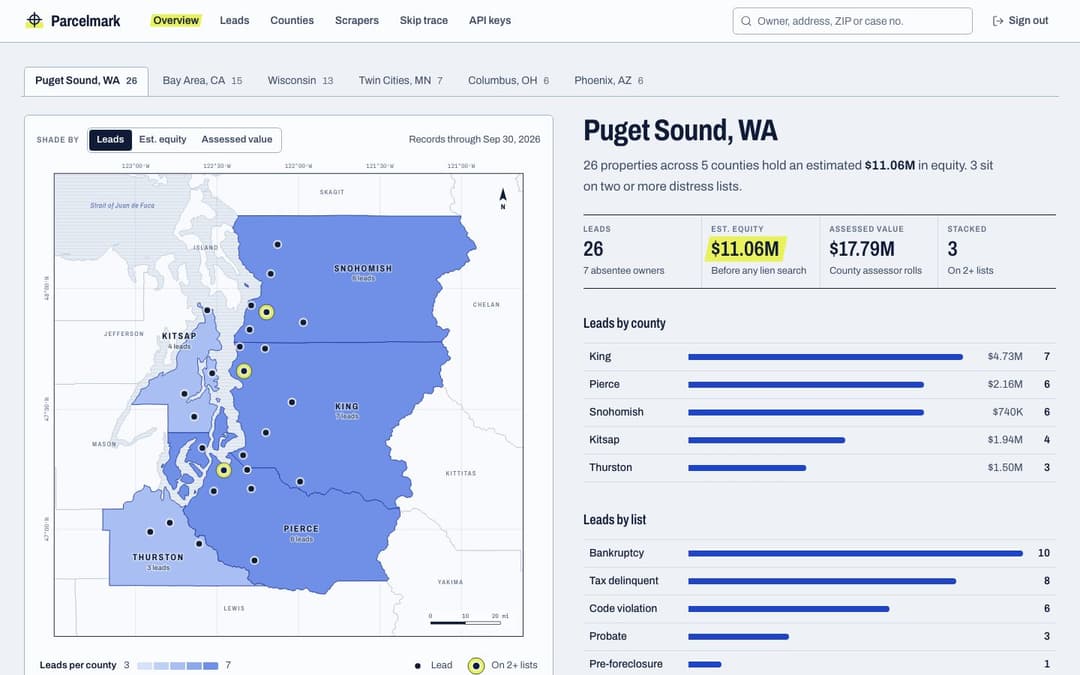Select the Bankruptcy row in Leads by list
The image size is (1080, 675).
tap(819, 553)
